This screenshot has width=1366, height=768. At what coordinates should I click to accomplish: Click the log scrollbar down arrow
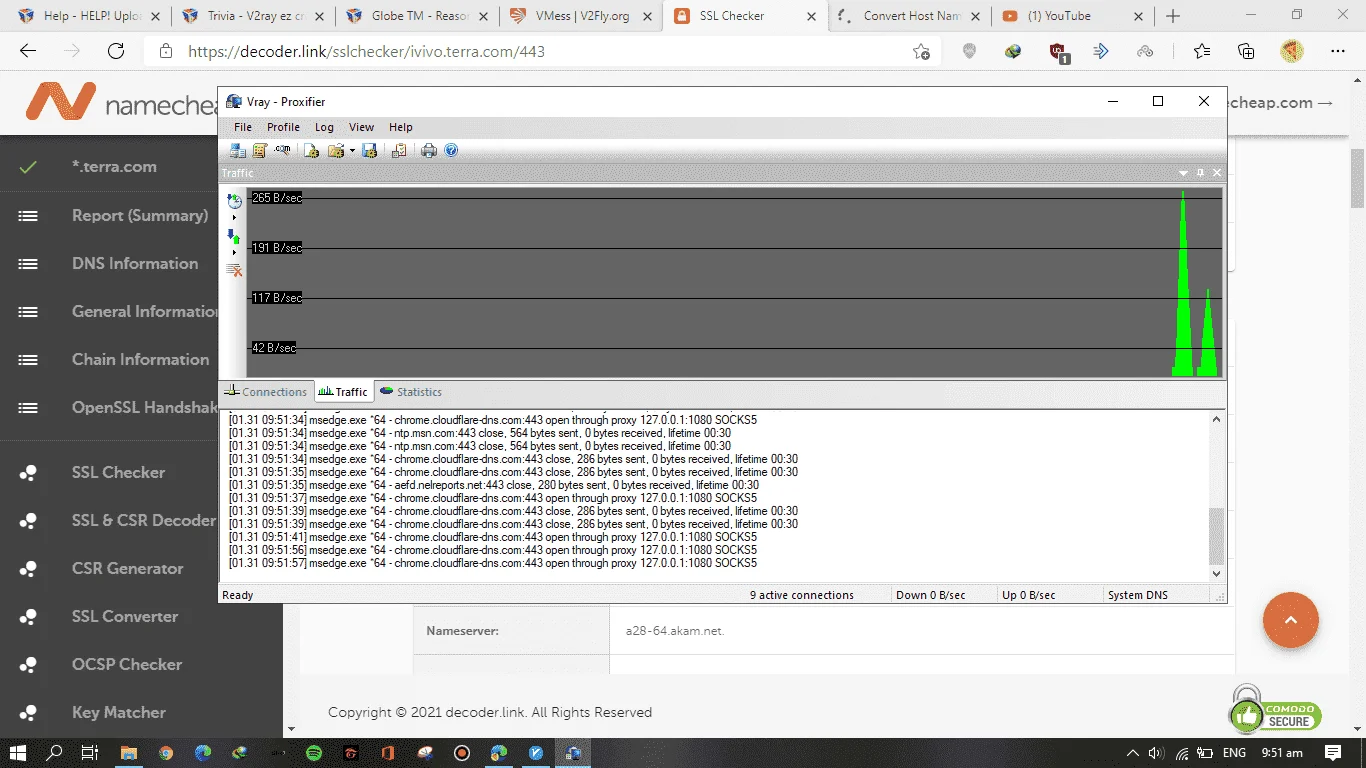(1216, 574)
